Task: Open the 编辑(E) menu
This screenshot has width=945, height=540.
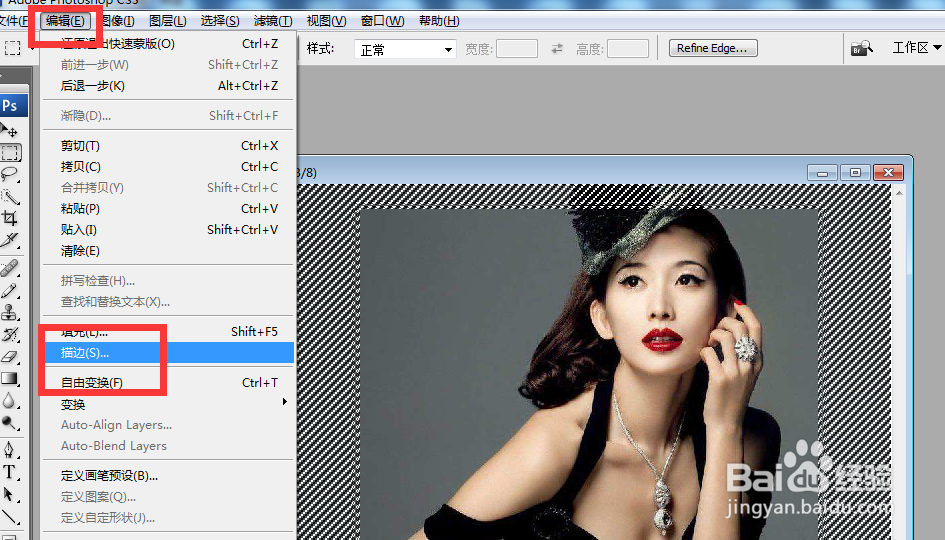Action: pyautogui.click(x=65, y=21)
